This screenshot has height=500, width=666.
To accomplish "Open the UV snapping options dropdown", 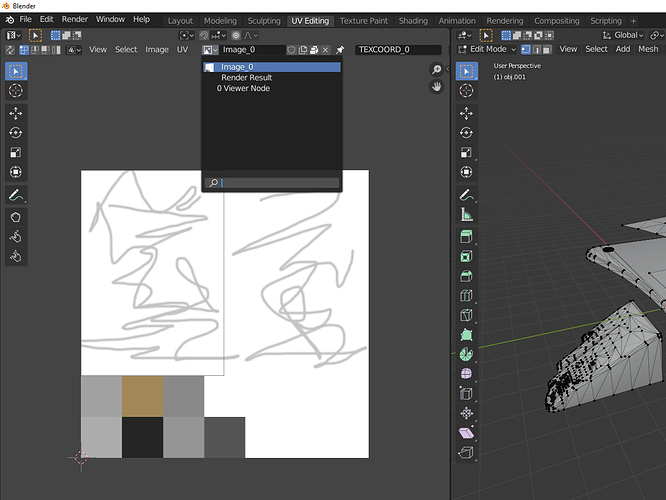I will tap(219, 36).
